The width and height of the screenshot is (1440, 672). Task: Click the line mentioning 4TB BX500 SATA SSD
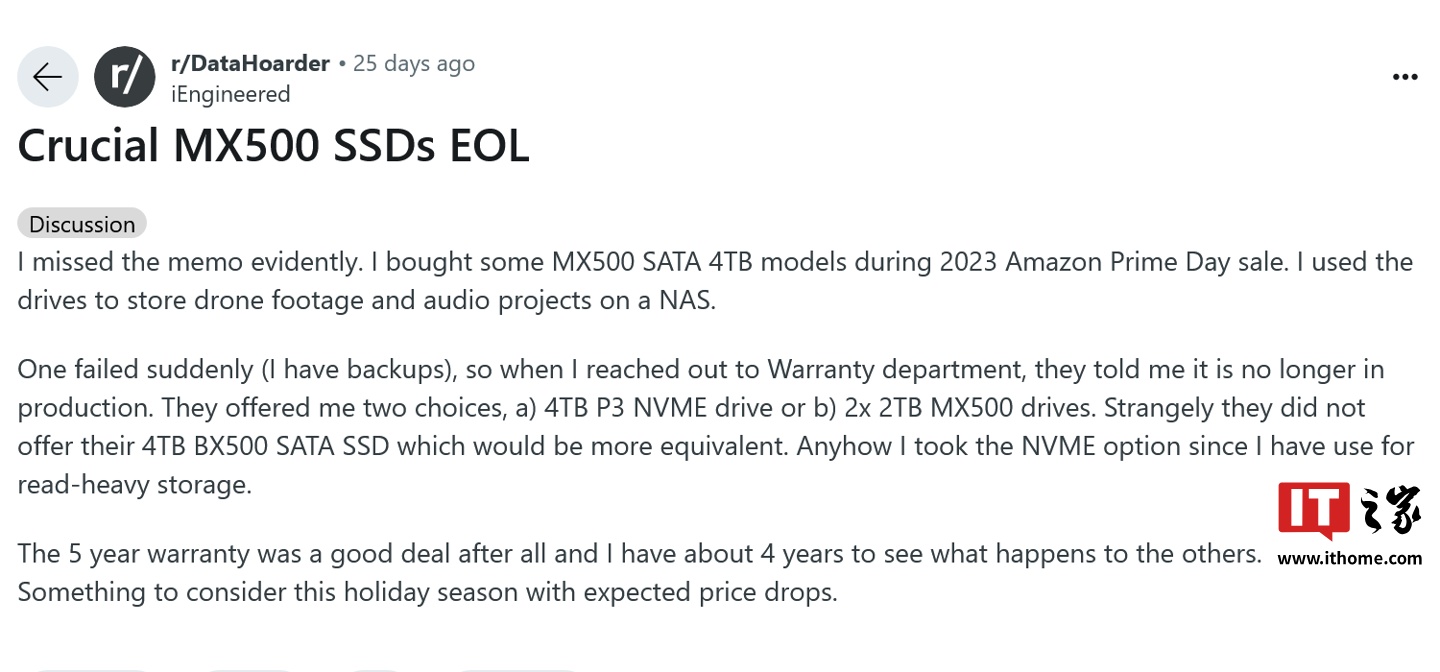[x=715, y=446]
